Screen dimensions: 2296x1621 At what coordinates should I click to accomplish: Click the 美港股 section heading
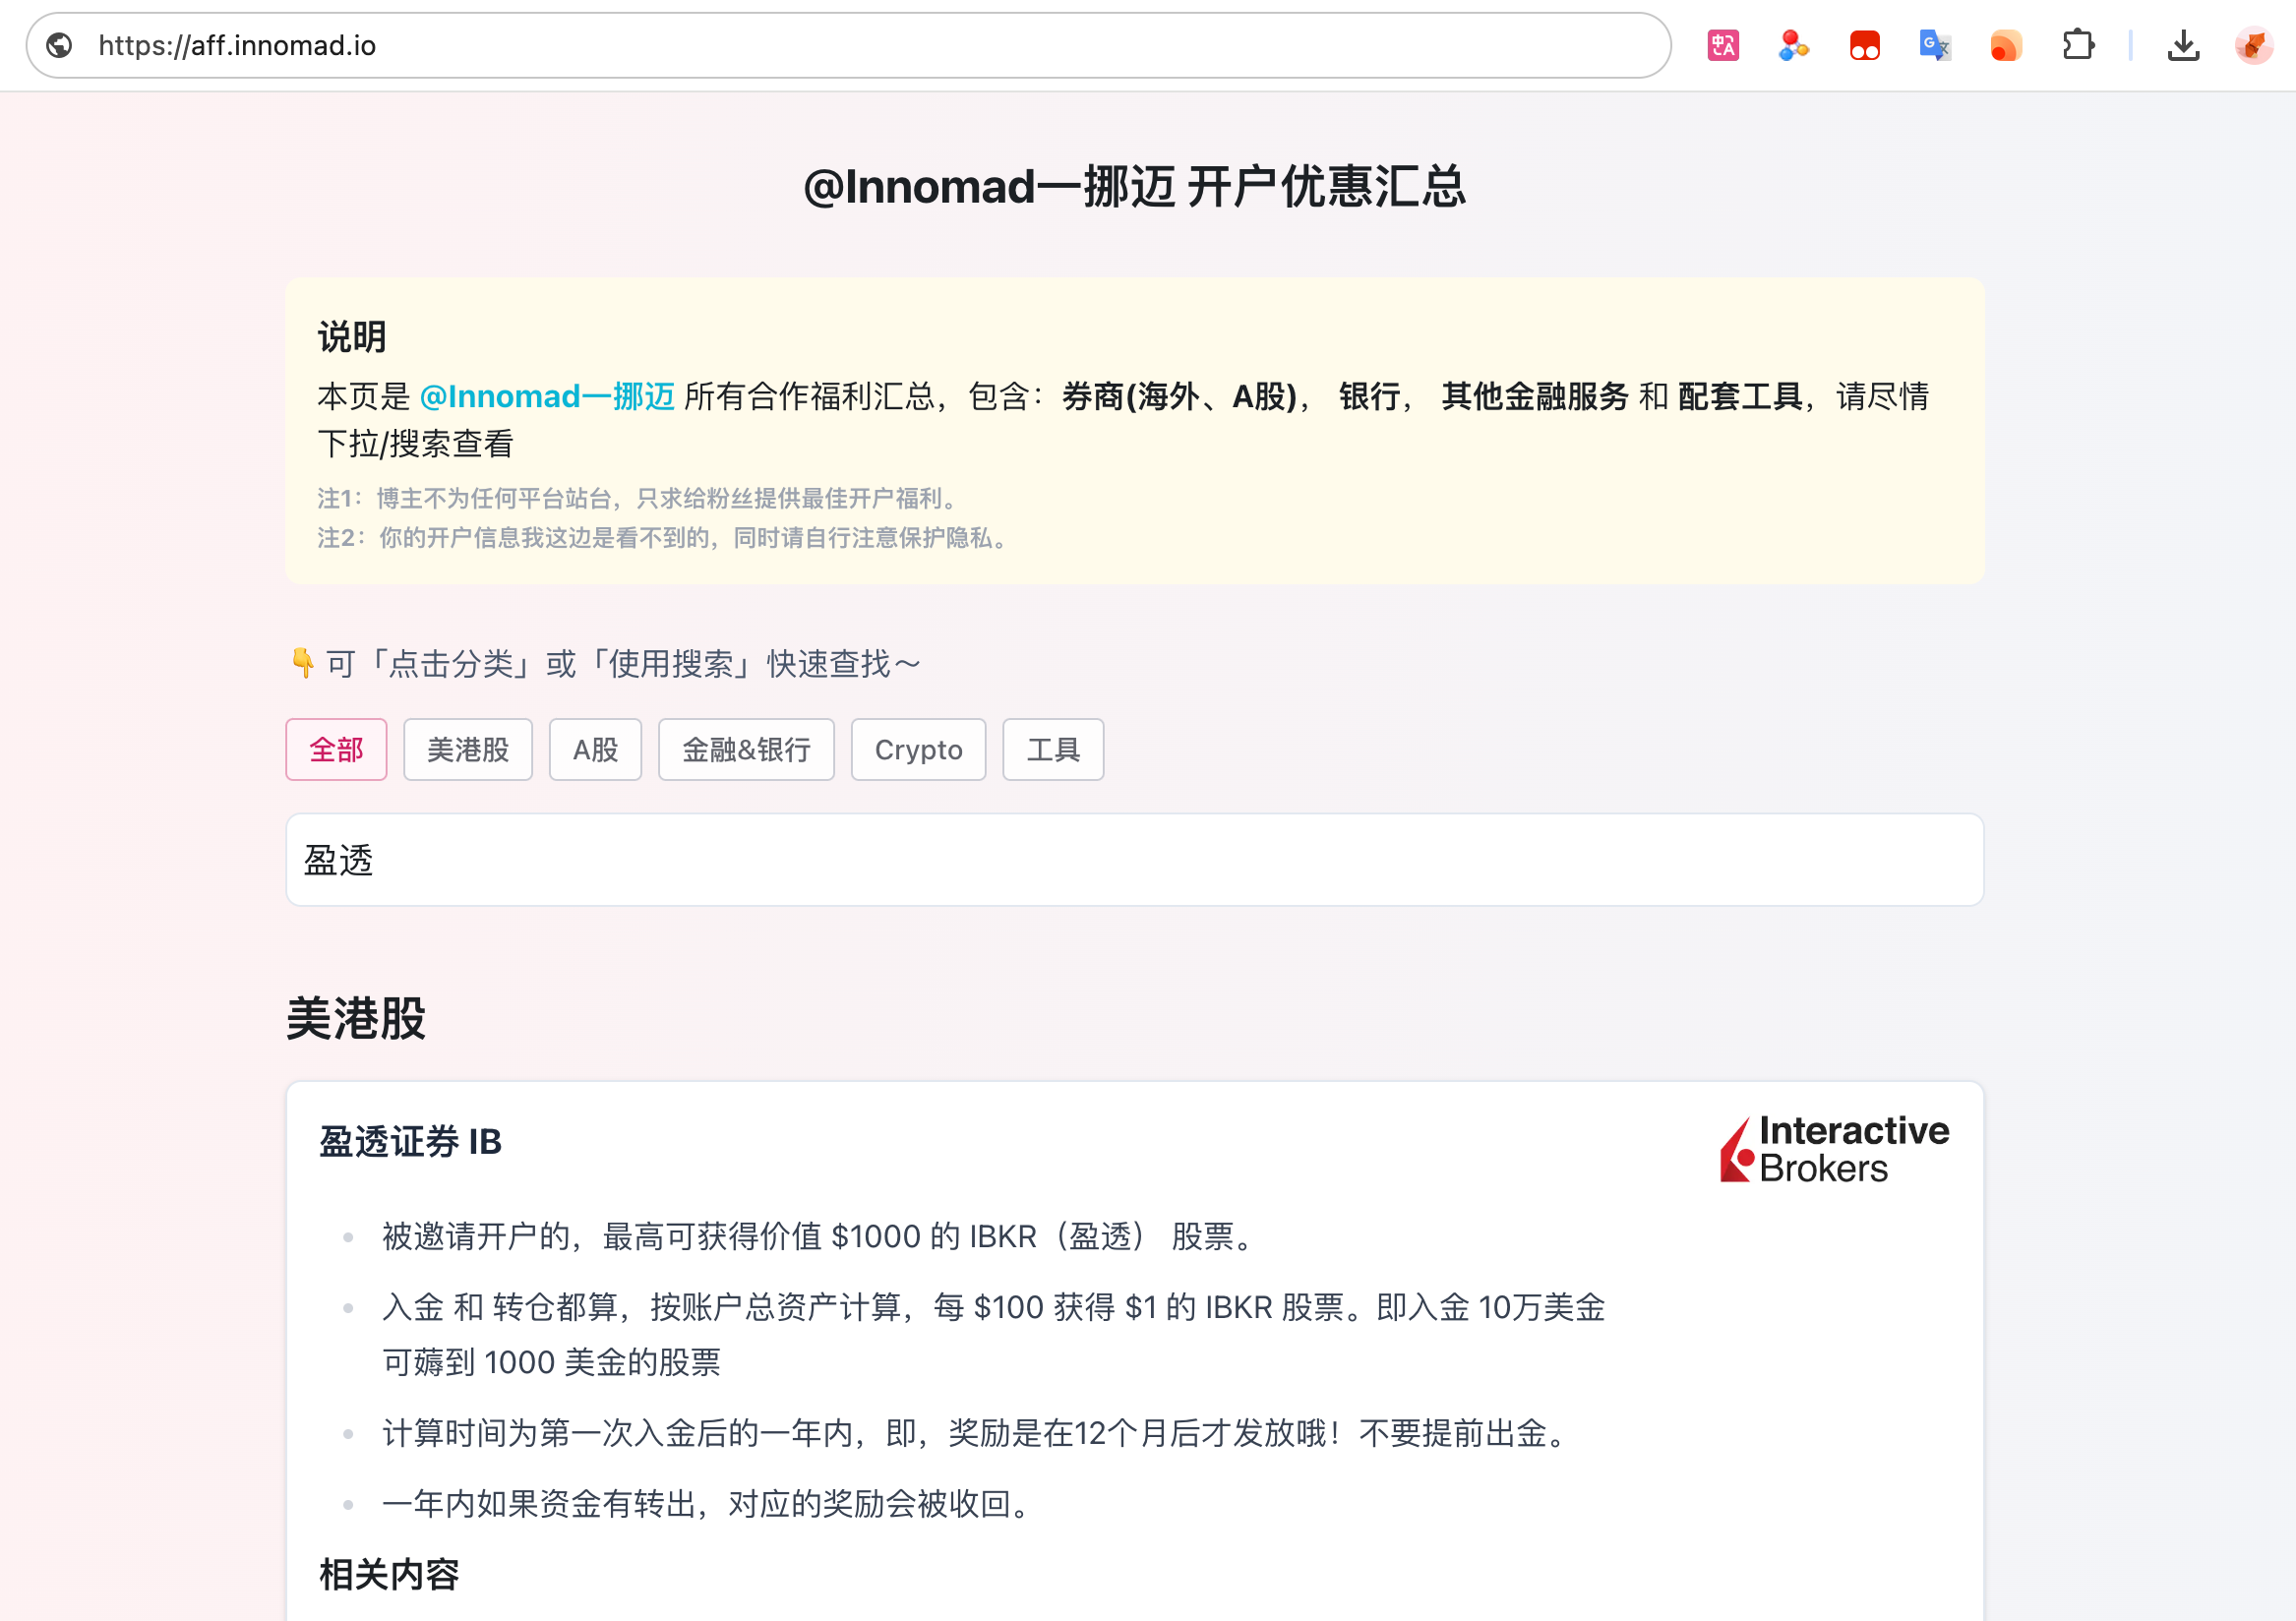point(356,1019)
